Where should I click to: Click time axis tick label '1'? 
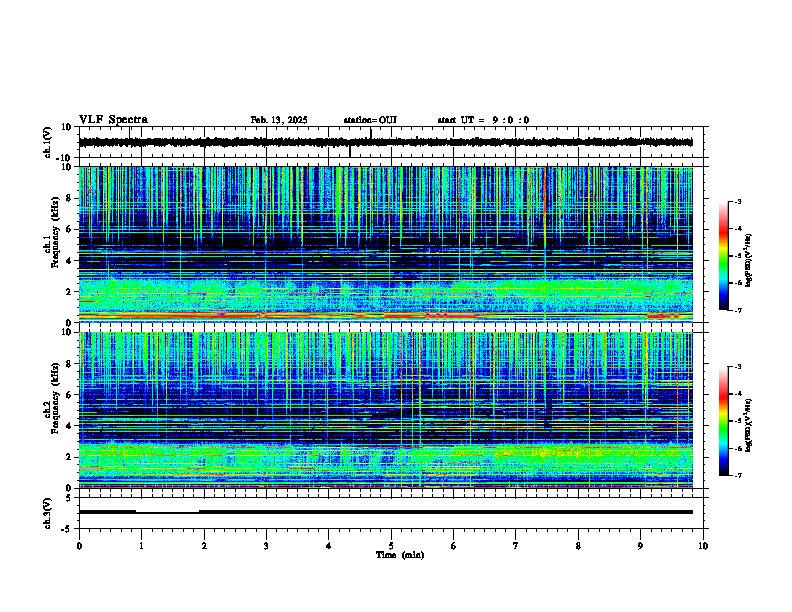pos(141,546)
